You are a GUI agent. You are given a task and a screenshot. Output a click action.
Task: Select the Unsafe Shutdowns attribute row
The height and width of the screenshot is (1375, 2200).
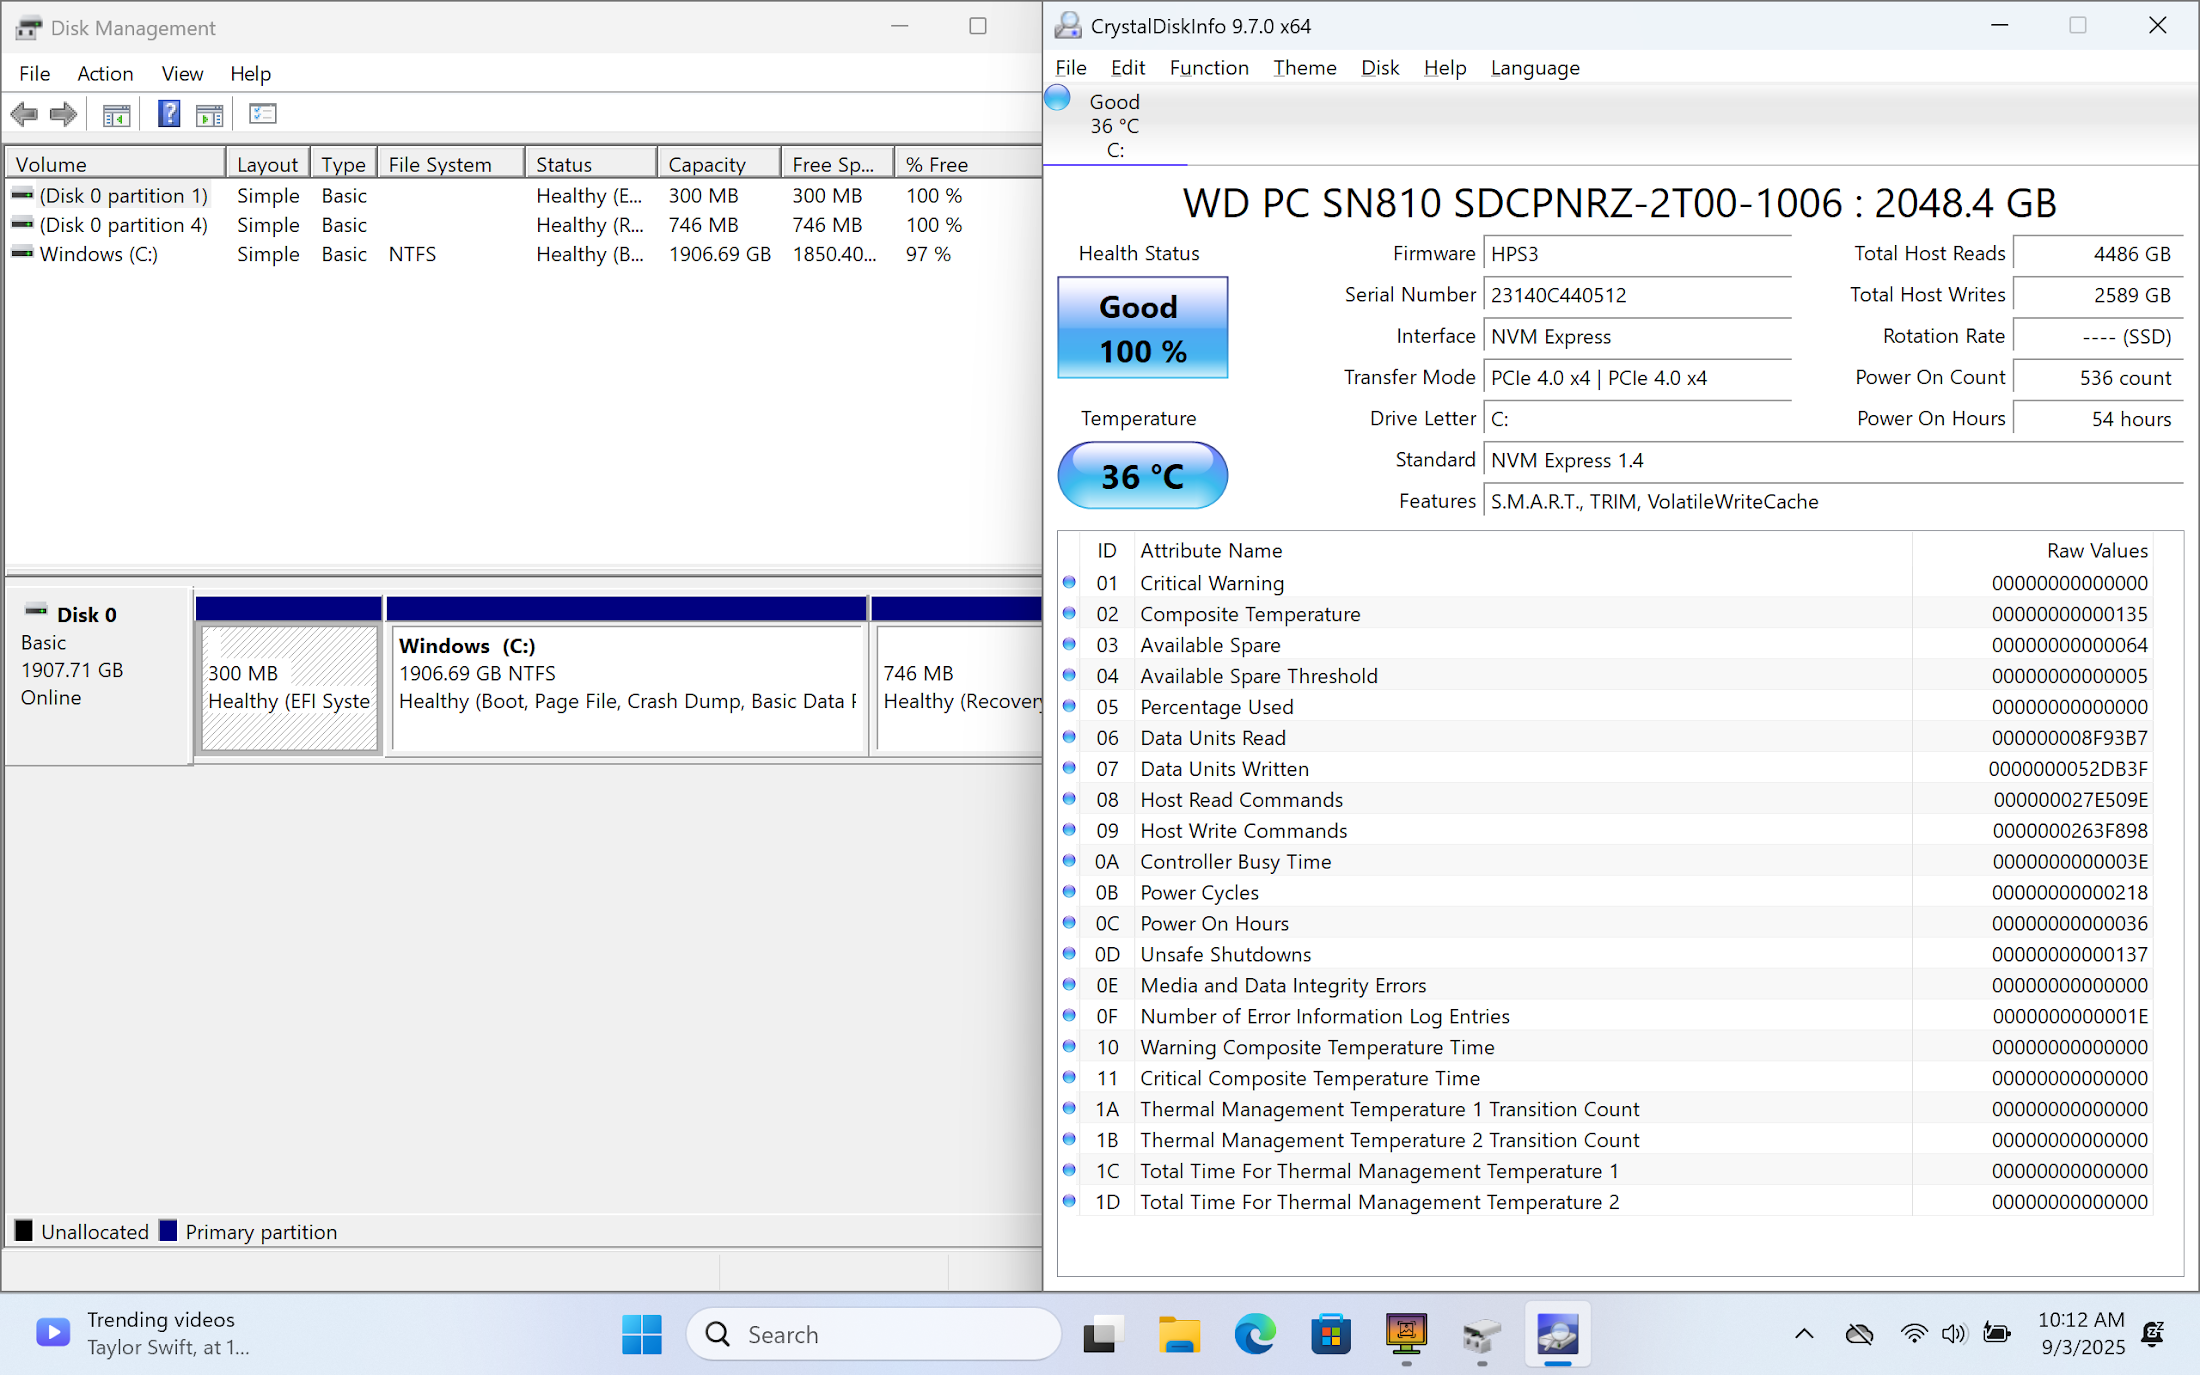pos(1606,954)
